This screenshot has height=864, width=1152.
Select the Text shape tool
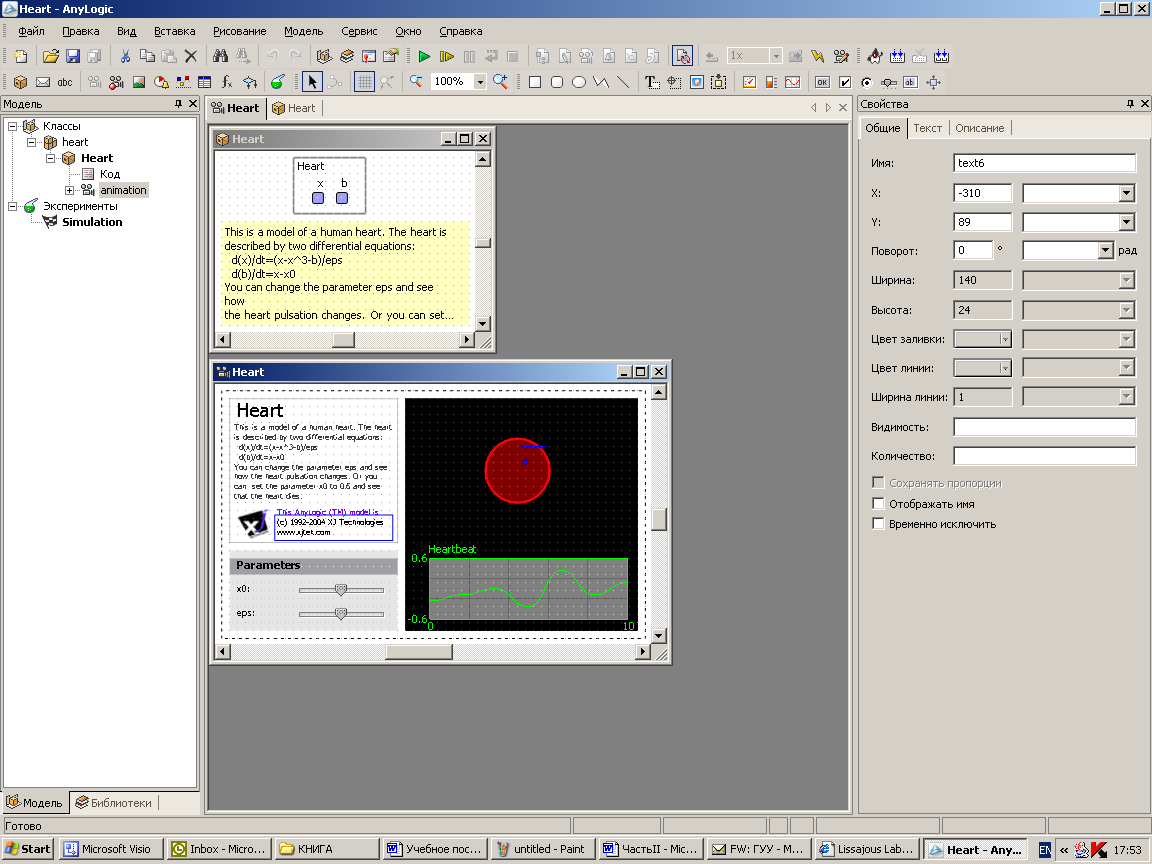(652, 82)
